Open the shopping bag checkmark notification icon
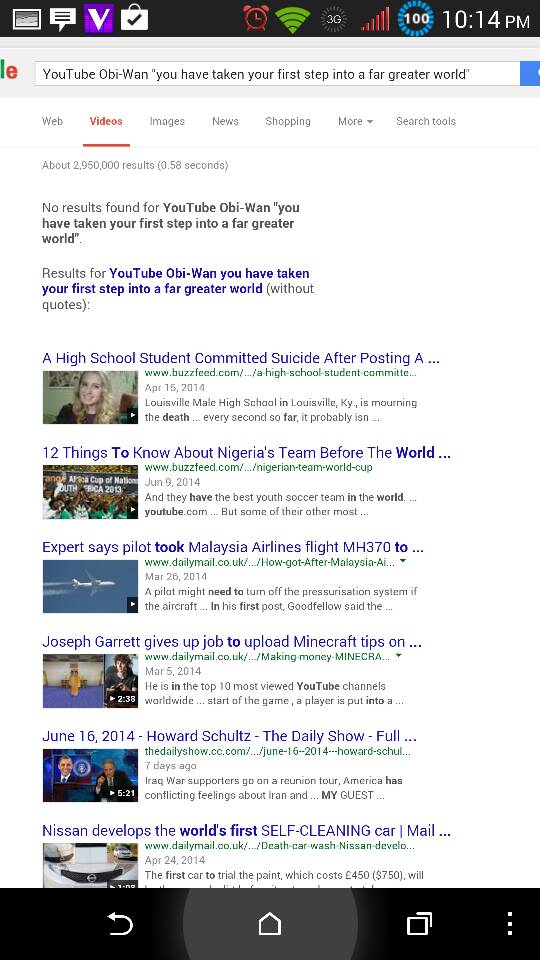 pos(134,18)
